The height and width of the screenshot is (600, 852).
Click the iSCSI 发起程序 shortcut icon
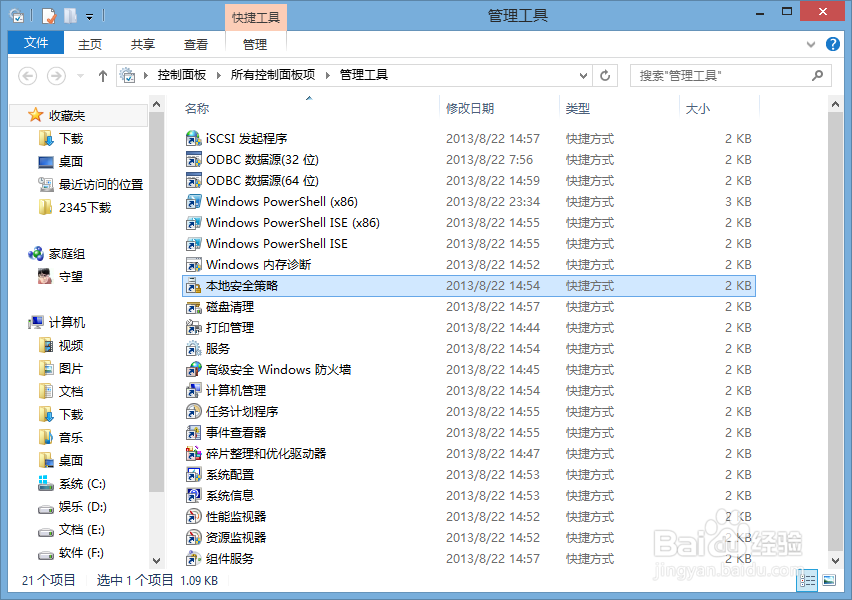point(193,139)
